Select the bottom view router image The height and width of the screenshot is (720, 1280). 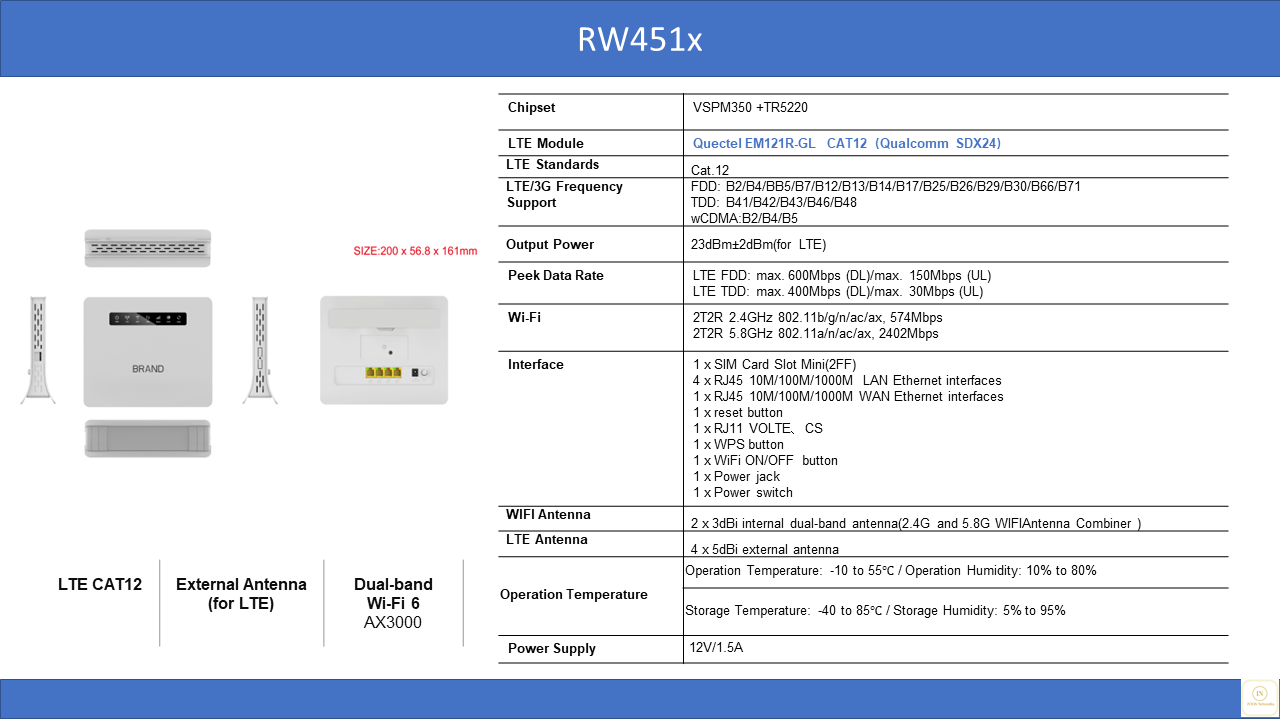pos(148,438)
